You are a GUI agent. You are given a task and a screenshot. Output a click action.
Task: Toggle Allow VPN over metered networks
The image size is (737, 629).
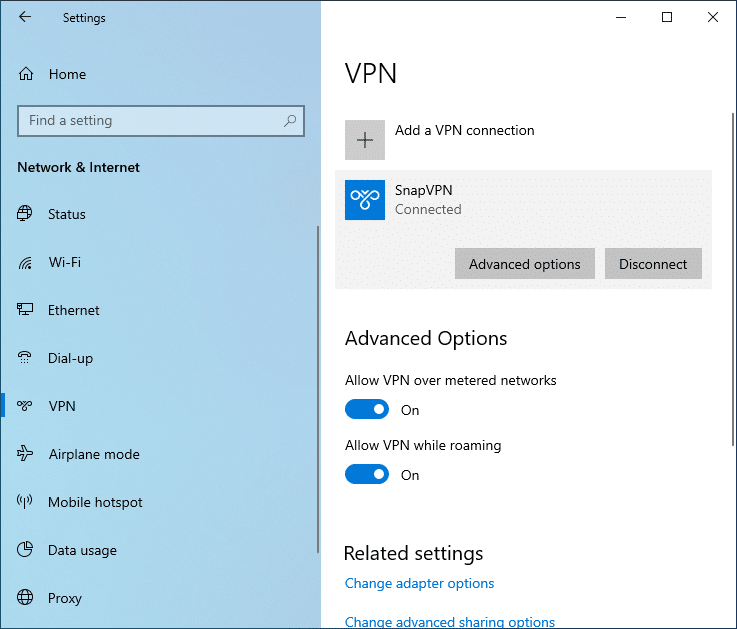(x=367, y=409)
